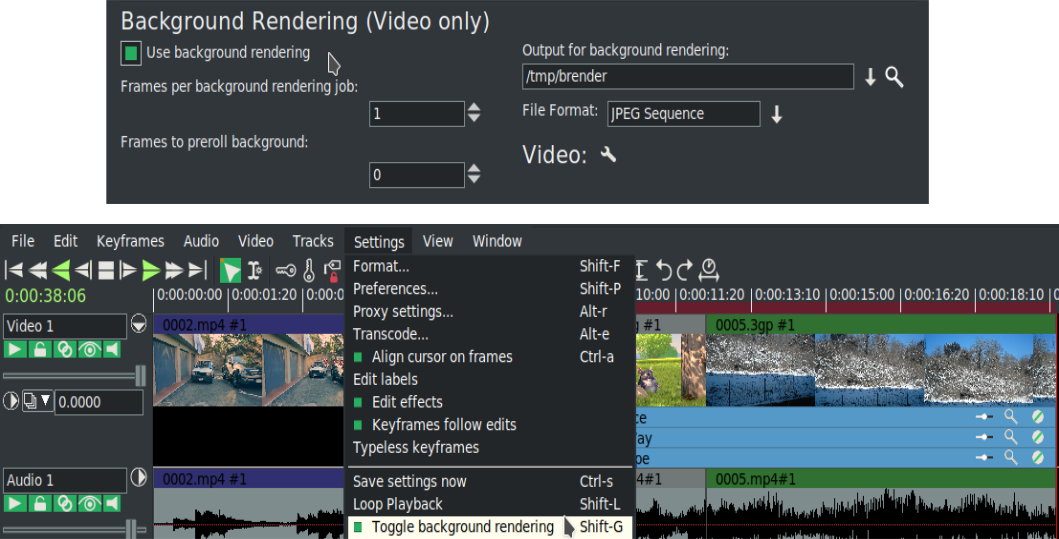1059x539 pixels.
Task: Open video settings with the wrench icon
Action: click(608, 154)
